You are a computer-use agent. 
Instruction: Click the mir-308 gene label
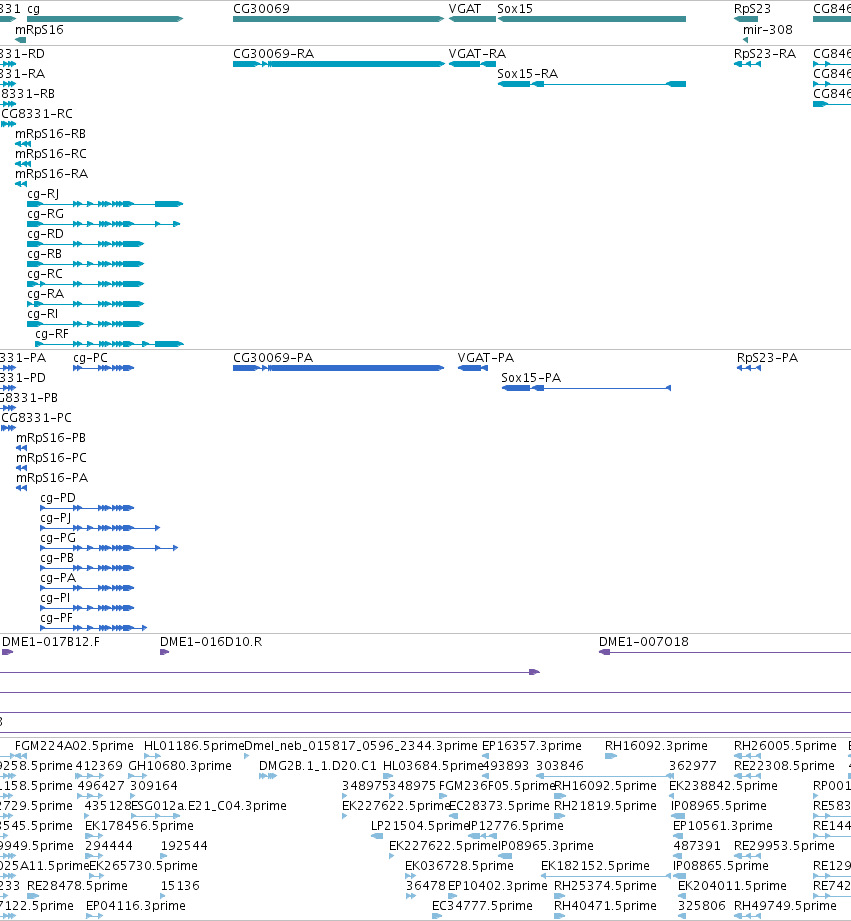pos(768,29)
